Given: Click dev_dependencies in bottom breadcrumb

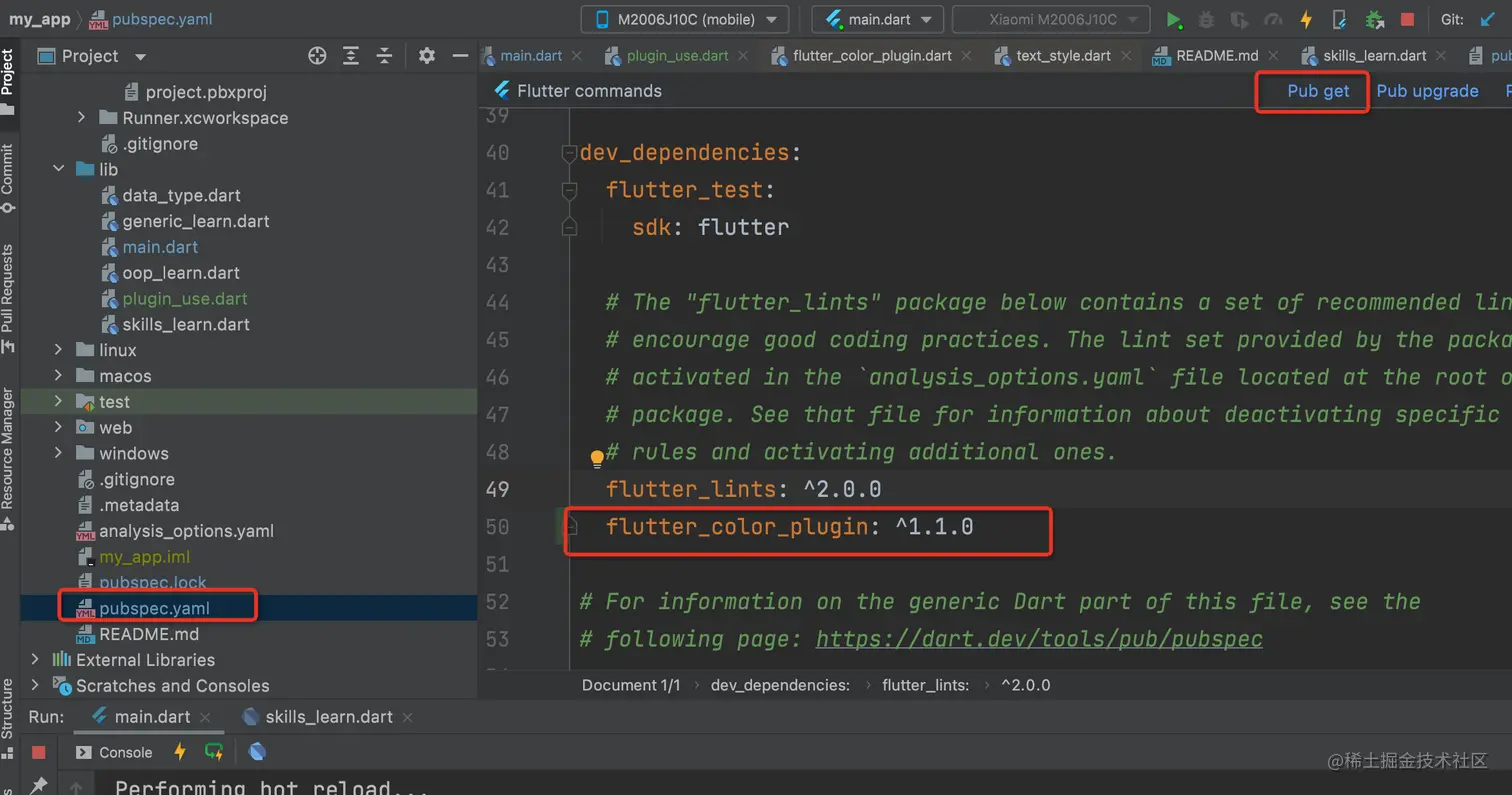Looking at the screenshot, I should coord(780,685).
